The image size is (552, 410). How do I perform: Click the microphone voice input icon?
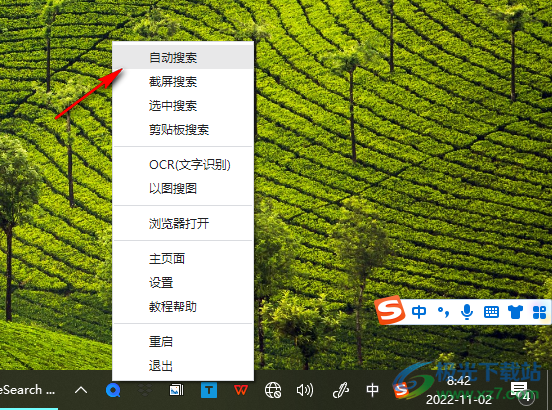pyautogui.click(x=467, y=312)
